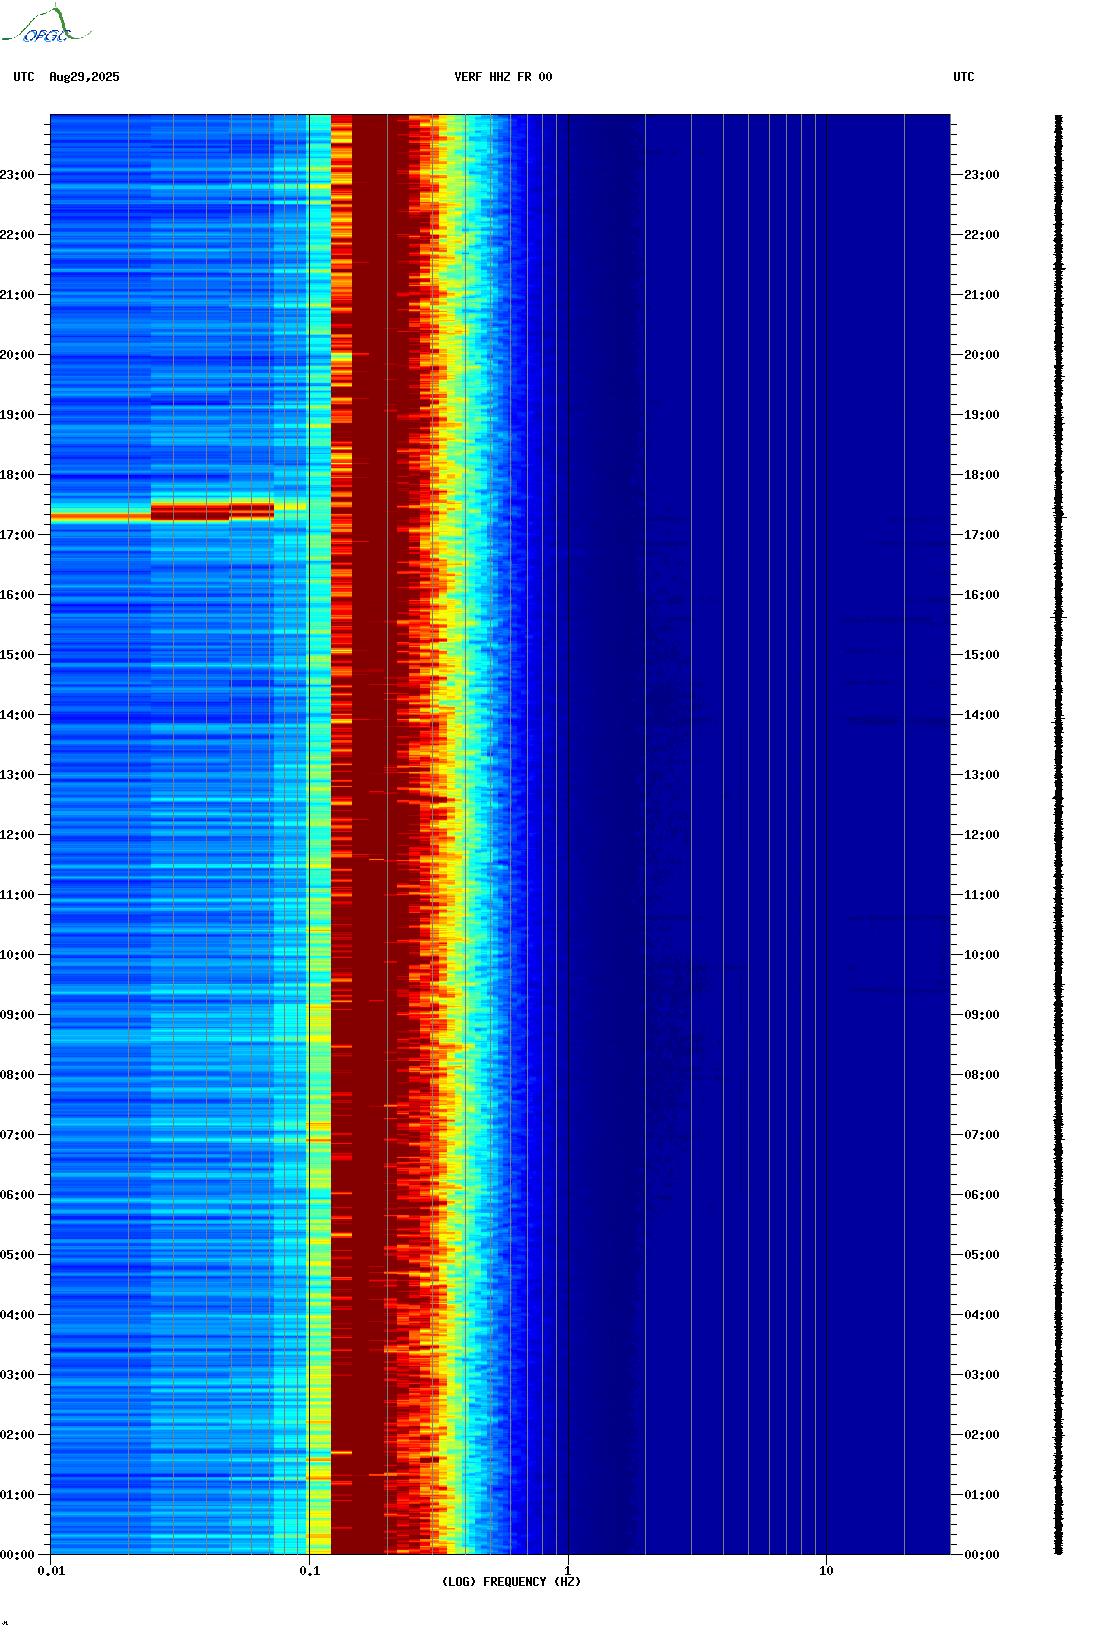The width and height of the screenshot is (1102, 1634).
Task: Click the station title VERF HHZ FR 00
Action: point(503,77)
